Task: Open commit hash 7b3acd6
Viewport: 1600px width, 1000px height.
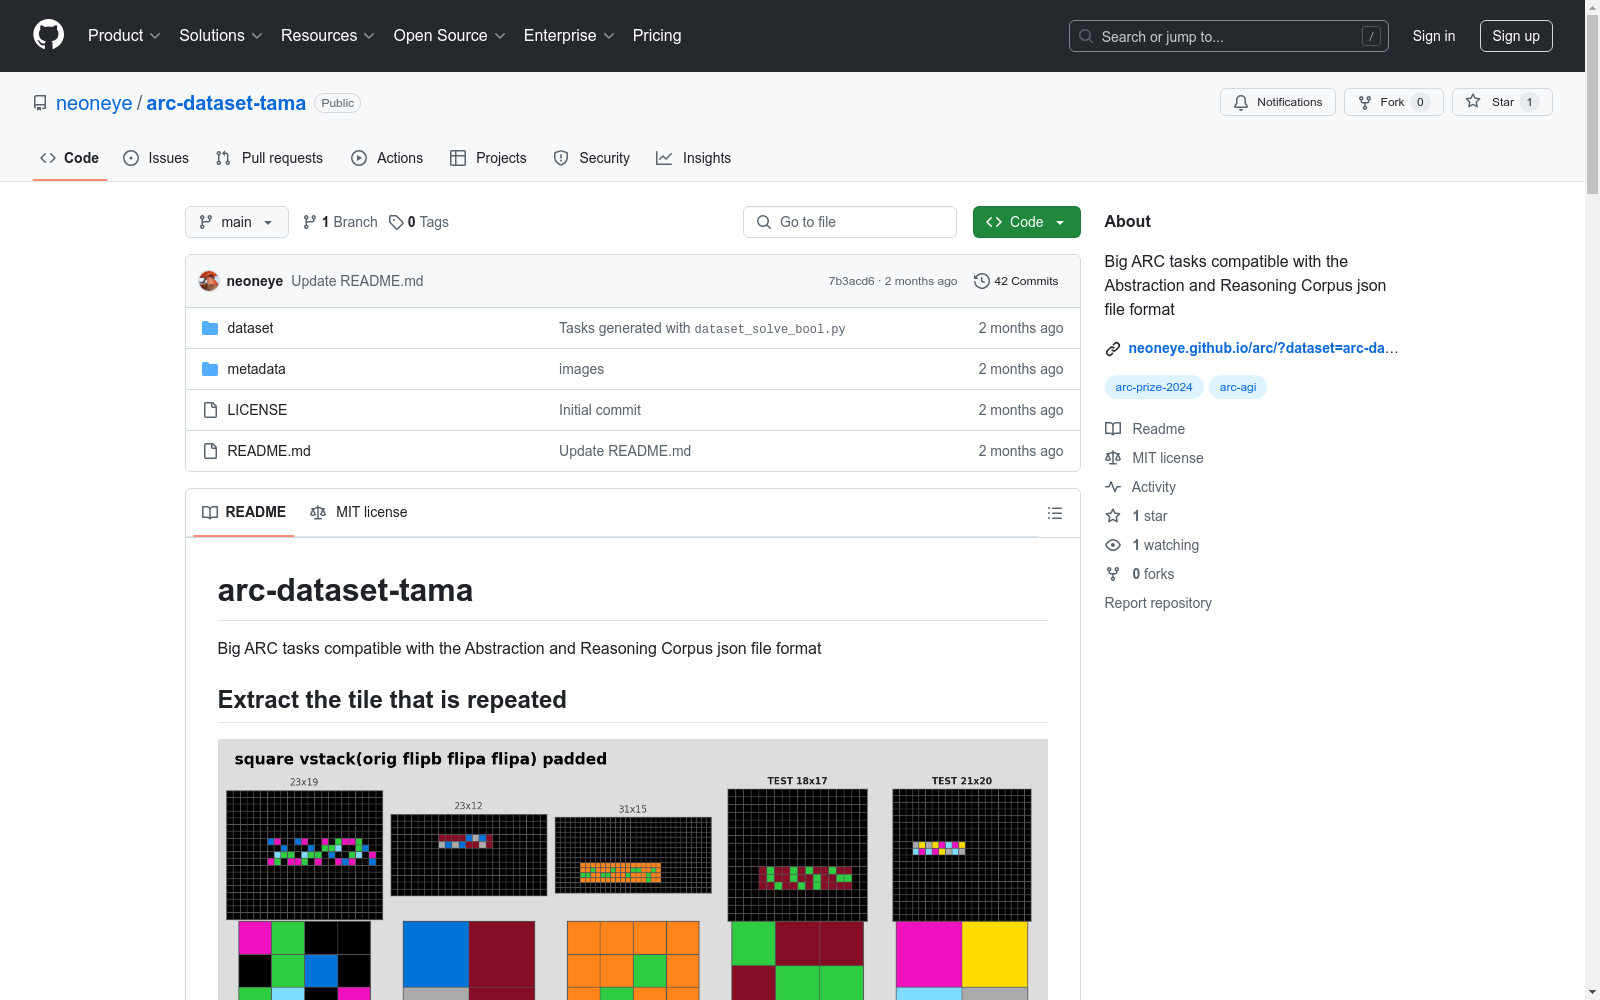Action: click(x=851, y=281)
